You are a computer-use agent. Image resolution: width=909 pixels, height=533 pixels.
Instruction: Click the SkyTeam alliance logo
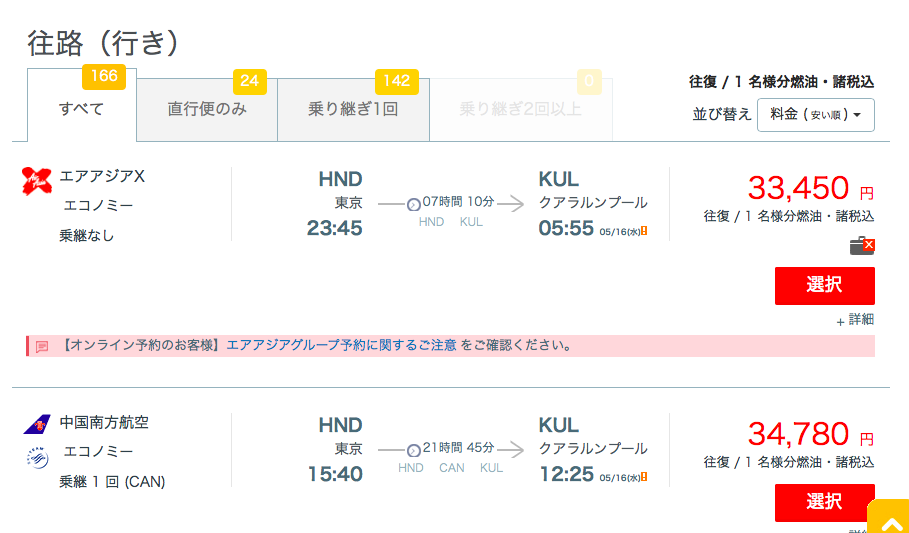coord(38,458)
